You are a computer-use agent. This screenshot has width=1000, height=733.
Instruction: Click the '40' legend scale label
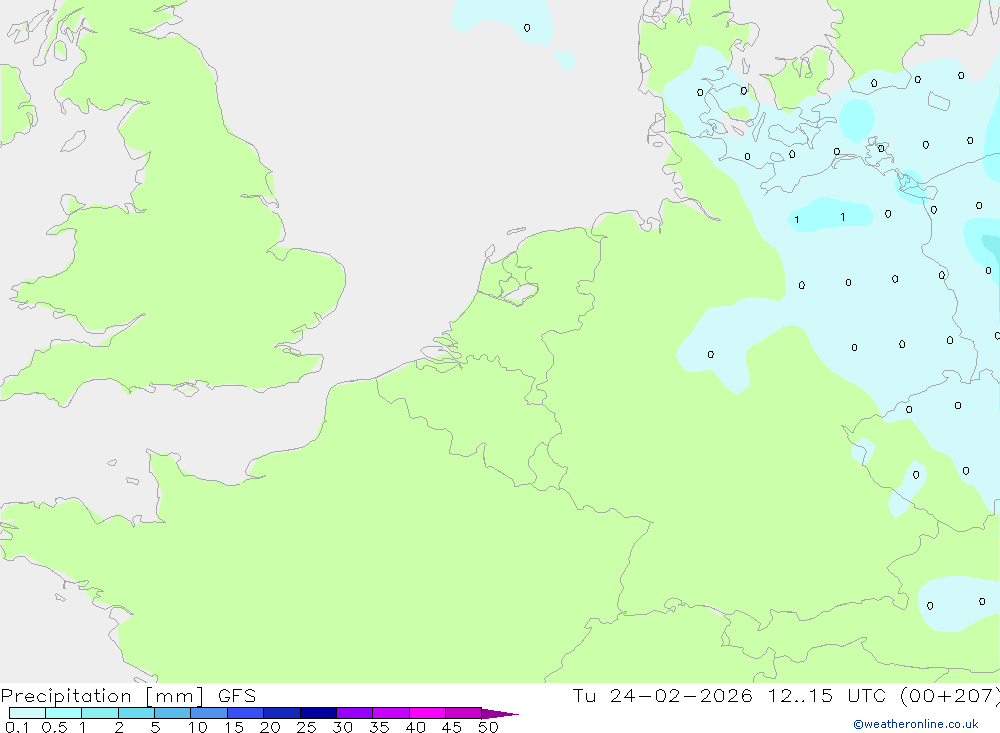tap(415, 727)
